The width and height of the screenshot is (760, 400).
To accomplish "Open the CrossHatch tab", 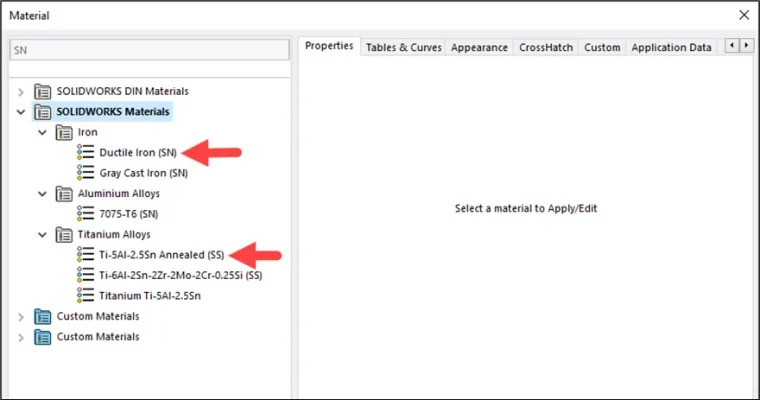I will (546, 48).
